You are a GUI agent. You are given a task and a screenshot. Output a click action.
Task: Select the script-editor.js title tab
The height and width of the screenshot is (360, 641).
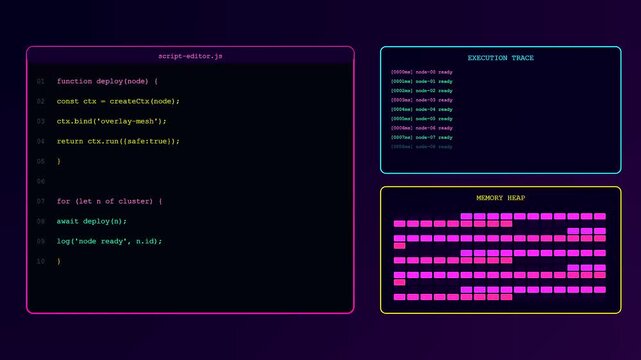[190, 56]
